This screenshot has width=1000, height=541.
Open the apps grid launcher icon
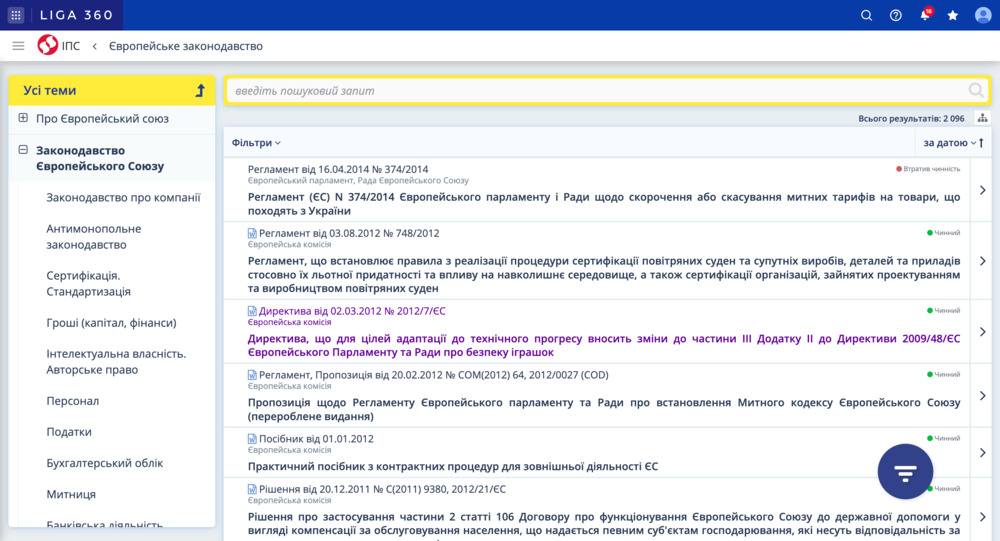click(16, 15)
